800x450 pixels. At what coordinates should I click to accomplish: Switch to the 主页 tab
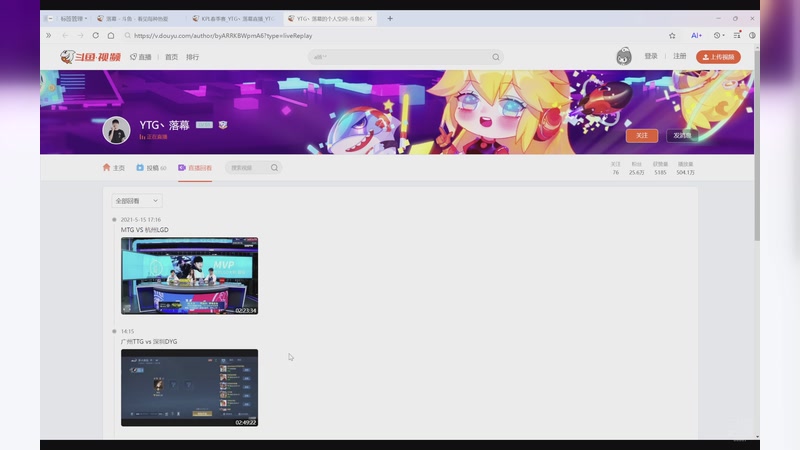point(114,167)
